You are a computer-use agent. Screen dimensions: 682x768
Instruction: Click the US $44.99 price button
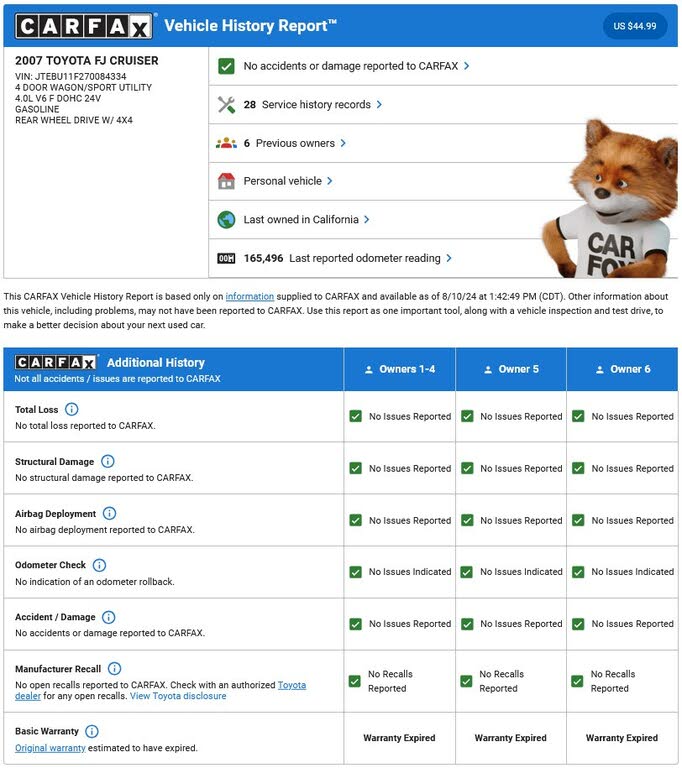coord(635,26)
